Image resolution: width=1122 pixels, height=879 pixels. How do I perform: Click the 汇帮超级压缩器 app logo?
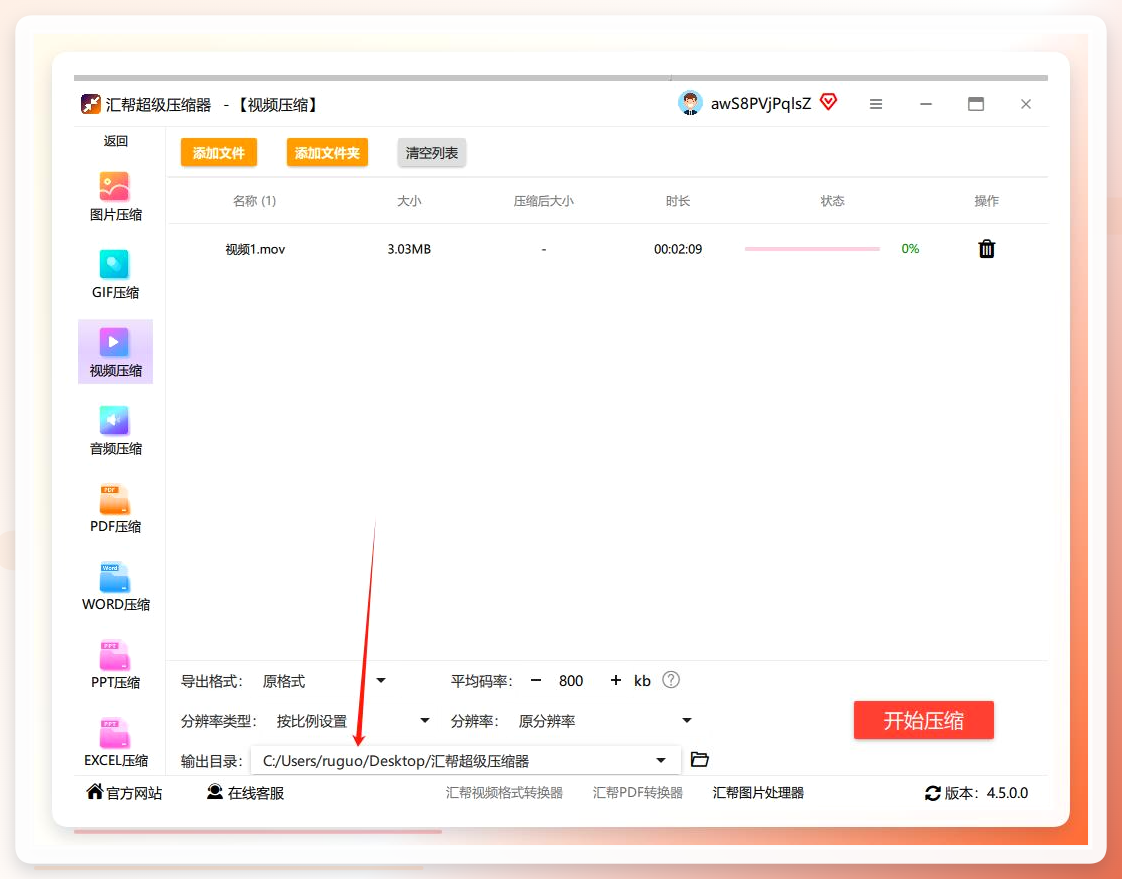click(x=91, y=105)
